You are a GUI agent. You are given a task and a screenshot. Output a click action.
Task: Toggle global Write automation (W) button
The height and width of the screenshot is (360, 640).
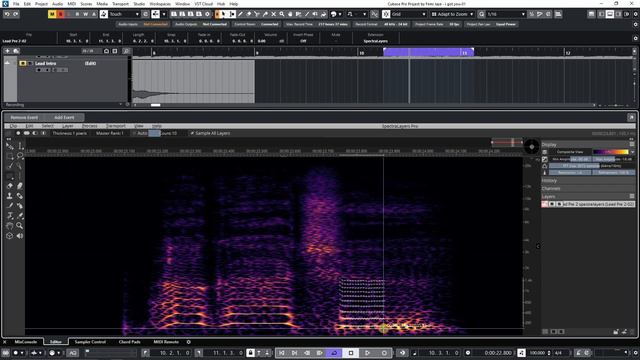coord(85,14)
